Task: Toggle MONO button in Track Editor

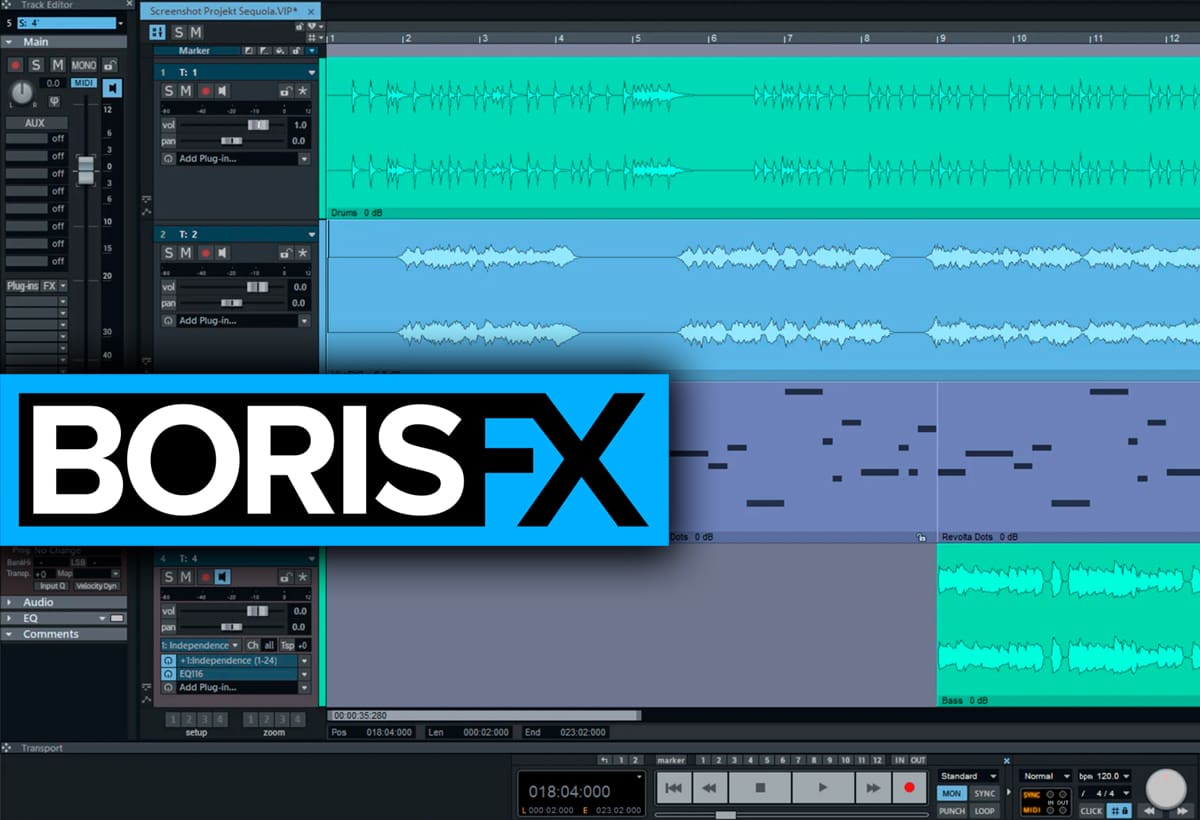Action: [x=83, y=65]
